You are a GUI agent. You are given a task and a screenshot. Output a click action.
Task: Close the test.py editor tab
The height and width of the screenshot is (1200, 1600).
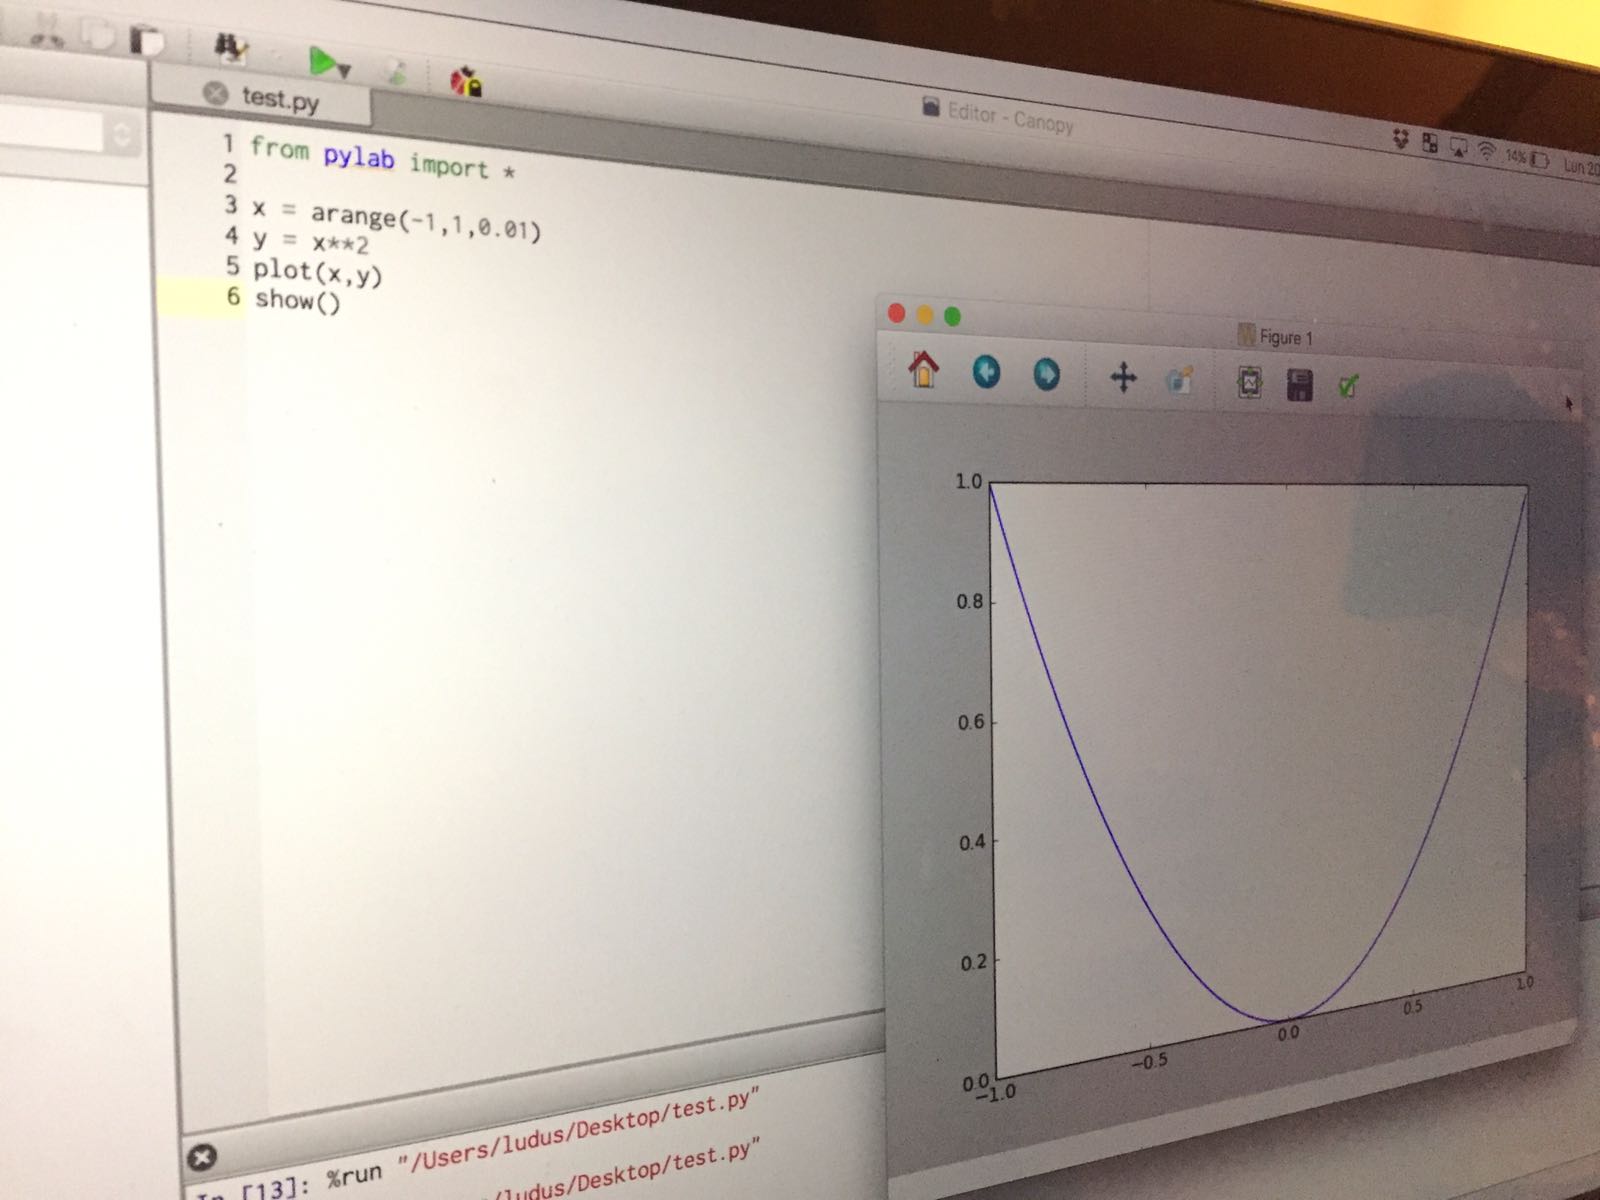[215, 93]
